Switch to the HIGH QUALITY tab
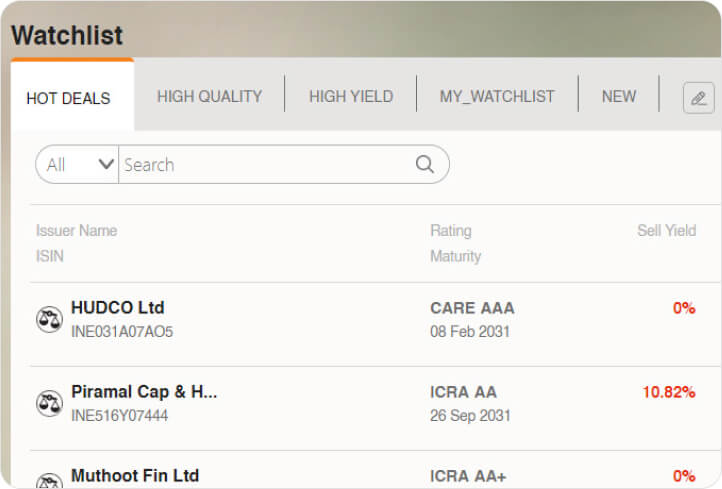This screenshot has width=722, height=489. tap(209, 97)
